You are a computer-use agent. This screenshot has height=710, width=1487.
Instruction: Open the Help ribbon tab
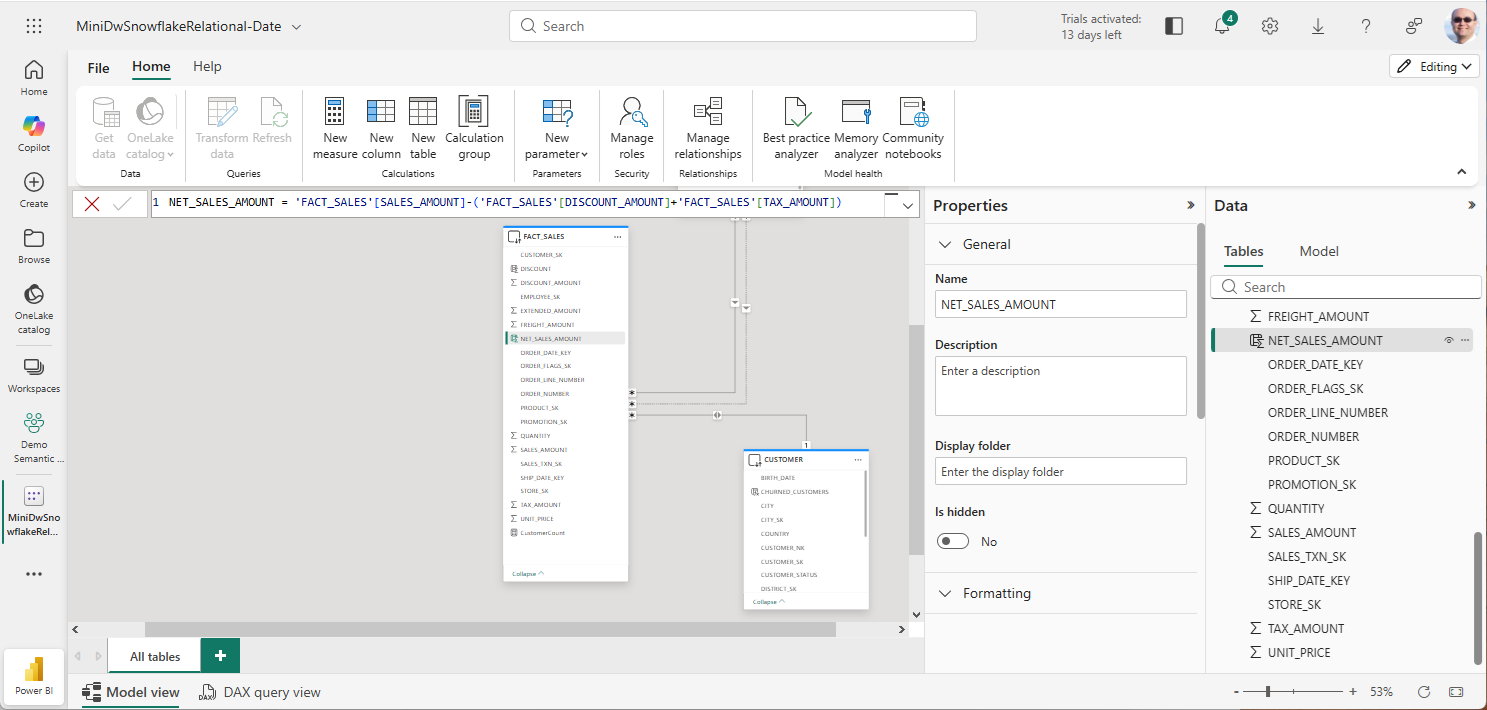pos(207,66)
